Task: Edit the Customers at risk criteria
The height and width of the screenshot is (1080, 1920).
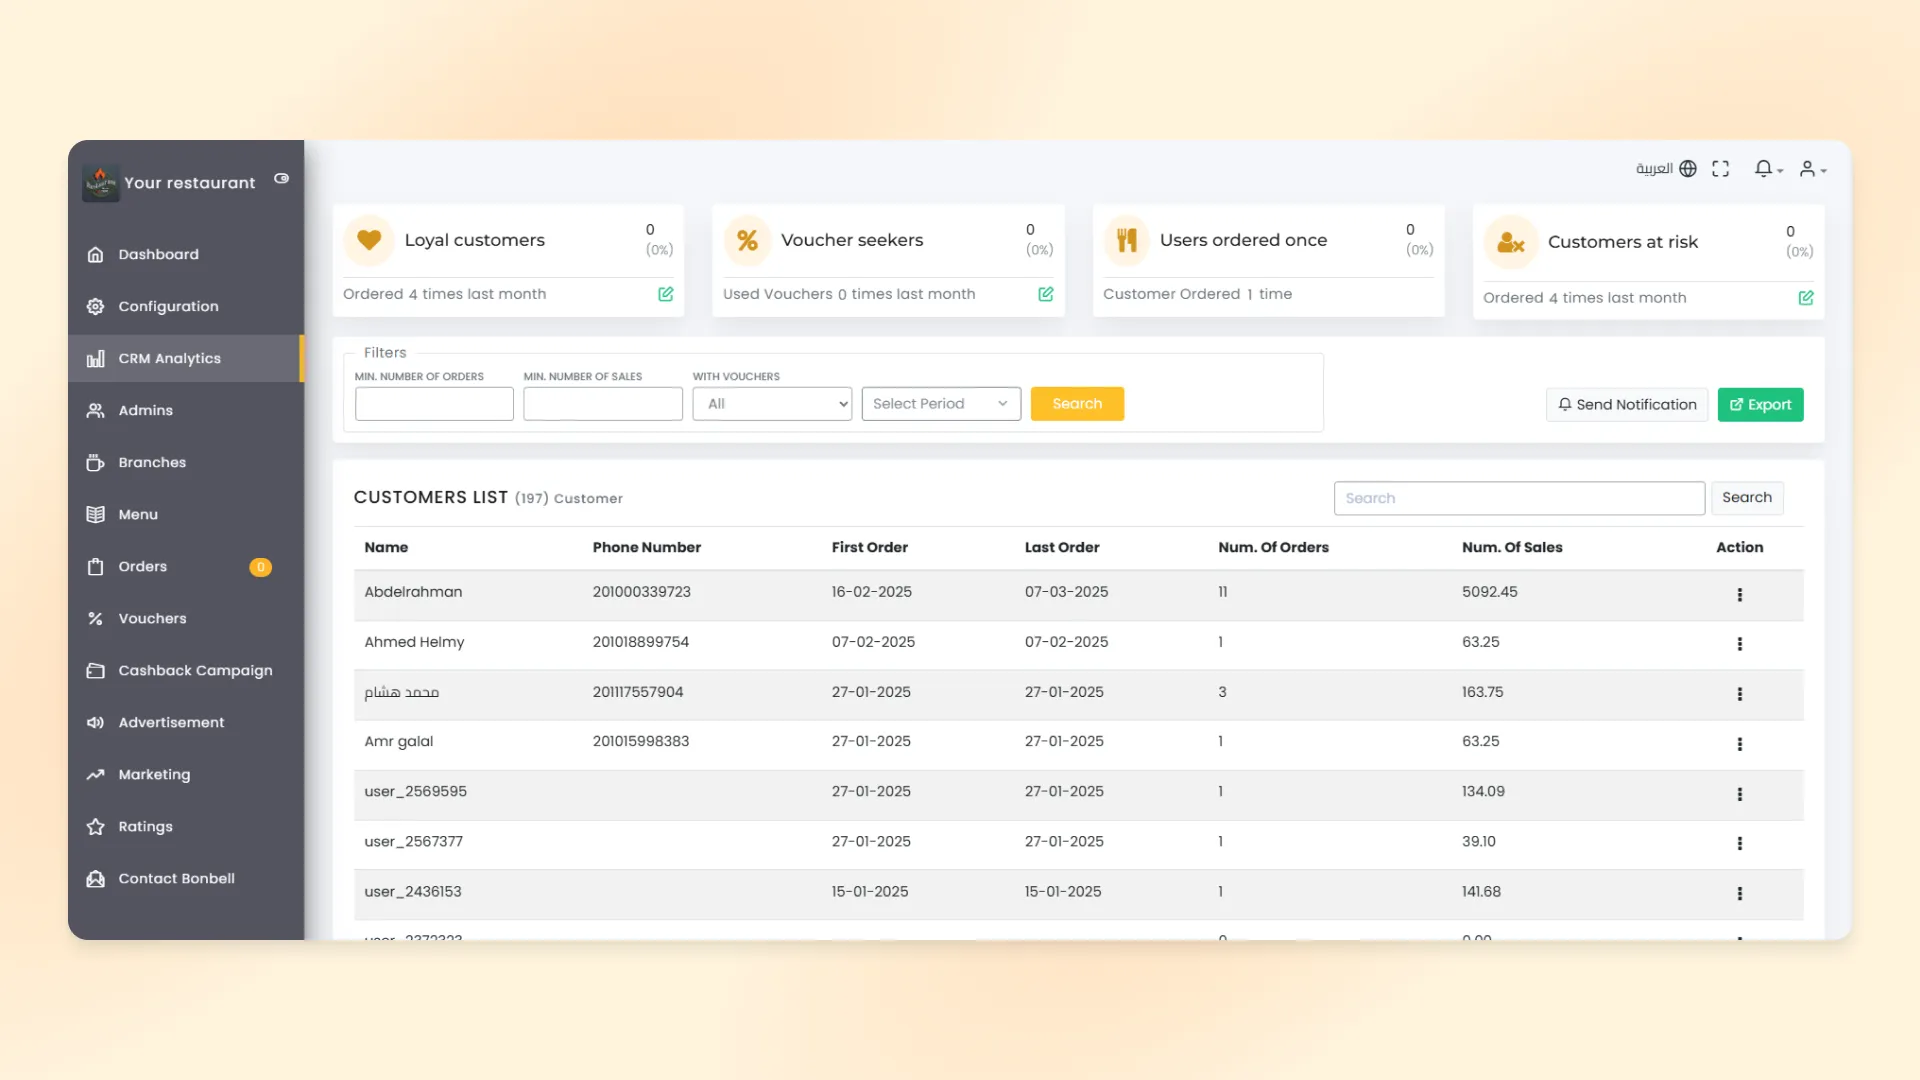Action: pyautogui.click(x=1806, y=298)
